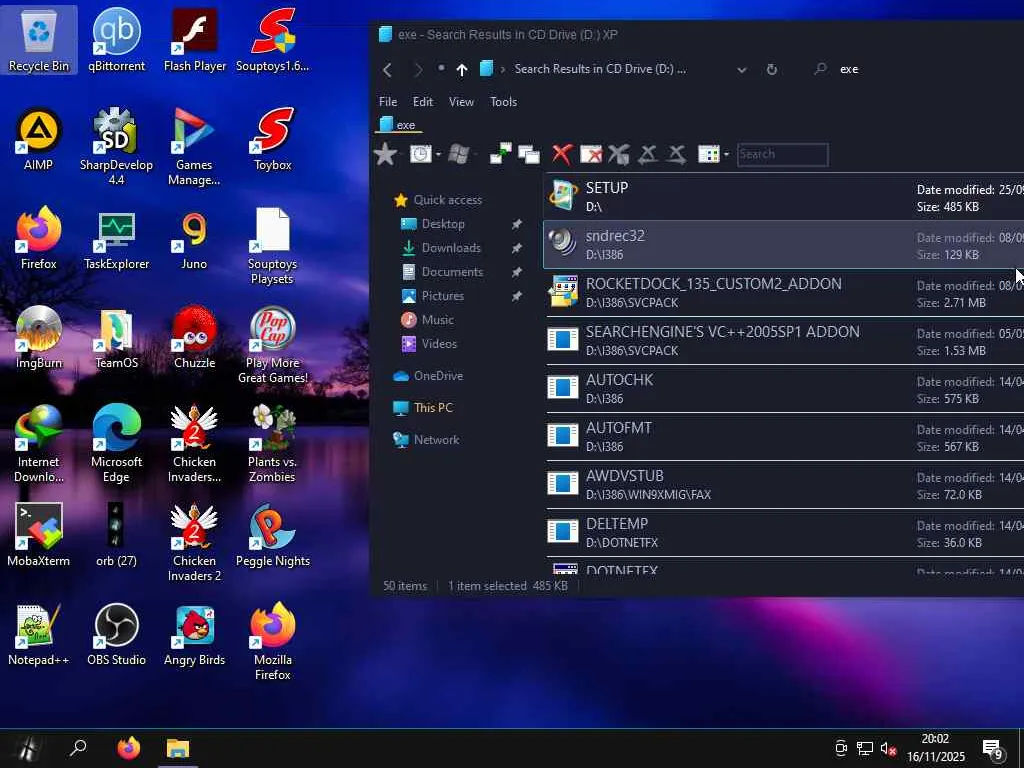The height and width of the screenshot is (768, 1024).
Task: Select ImgBurn desktop shortcut
Action: point(39,338)
